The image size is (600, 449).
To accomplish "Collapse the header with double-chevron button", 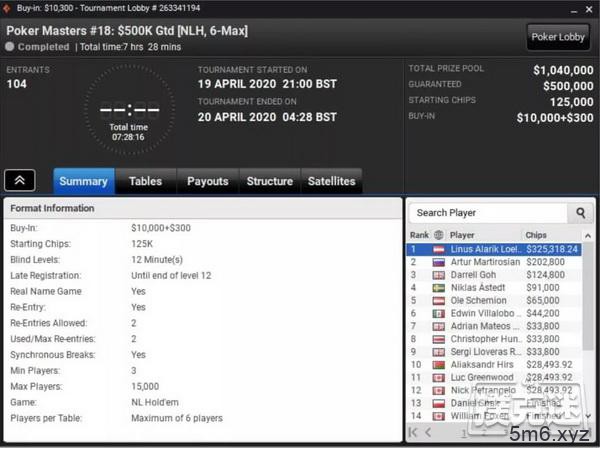I will 20,180.
